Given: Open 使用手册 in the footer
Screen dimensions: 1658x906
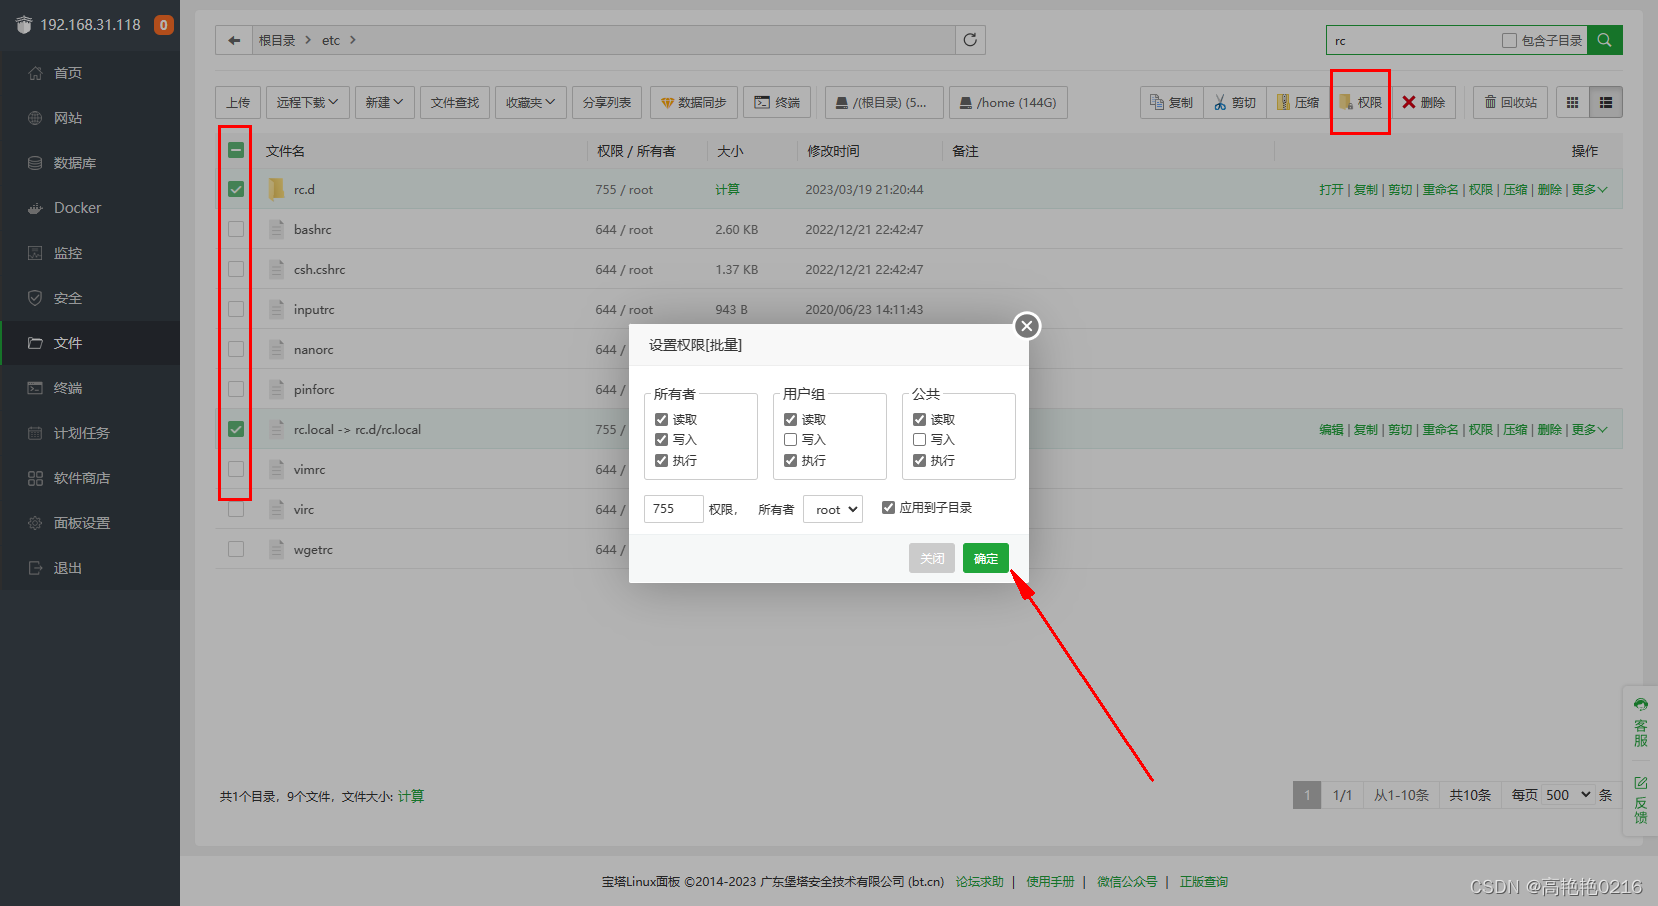Looking at the screenshot, I should point(1049,881).
